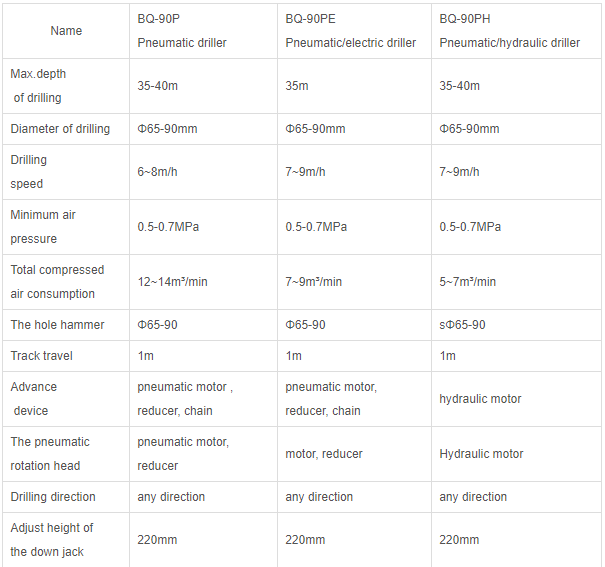605x567 pixels.
Task: Click the BQ-90PE Pneumatic/electric driller header
Action: coord(350,31)
